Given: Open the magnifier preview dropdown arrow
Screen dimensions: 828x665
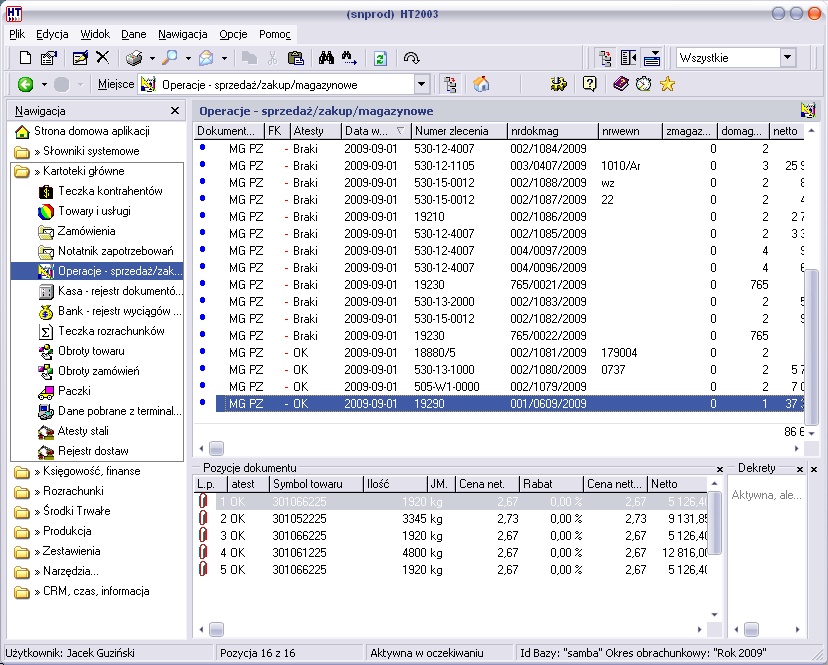Looking at the screenshot, I should [x=188, y=58].
